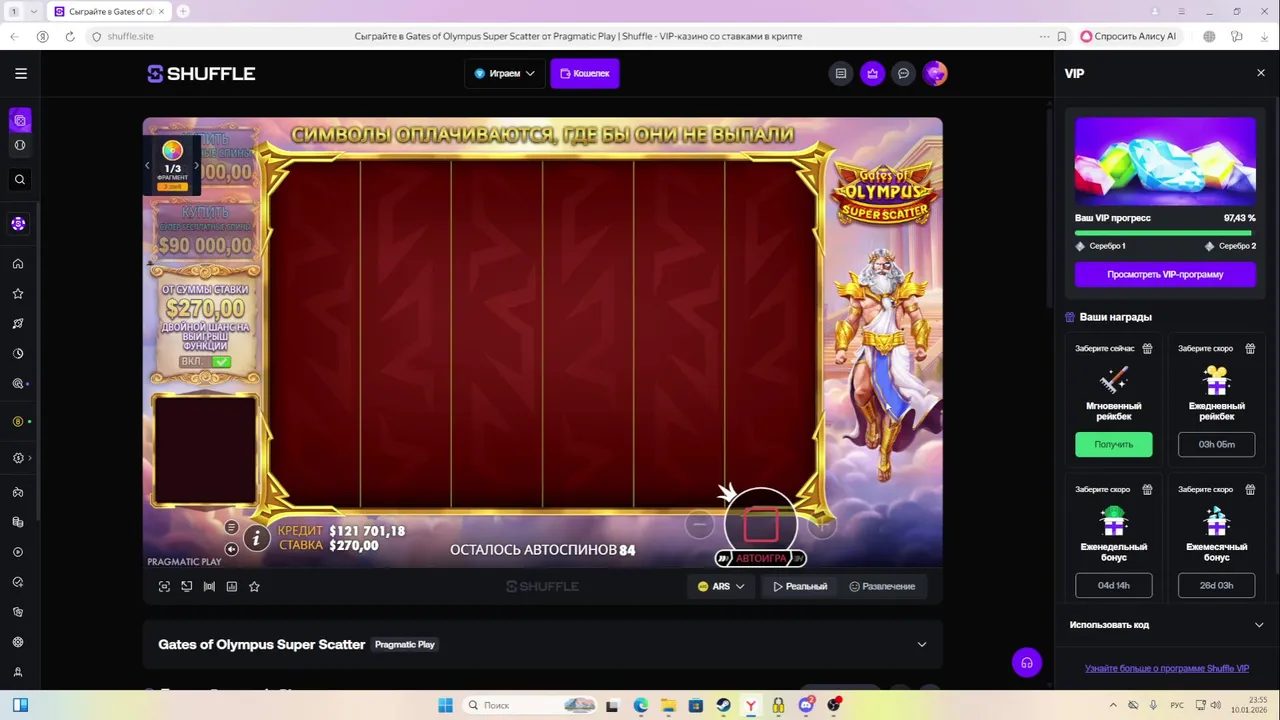Screen dimensions: 1280x720
Task: Add game to favorites star below game
Action: [x=254, y=587]
